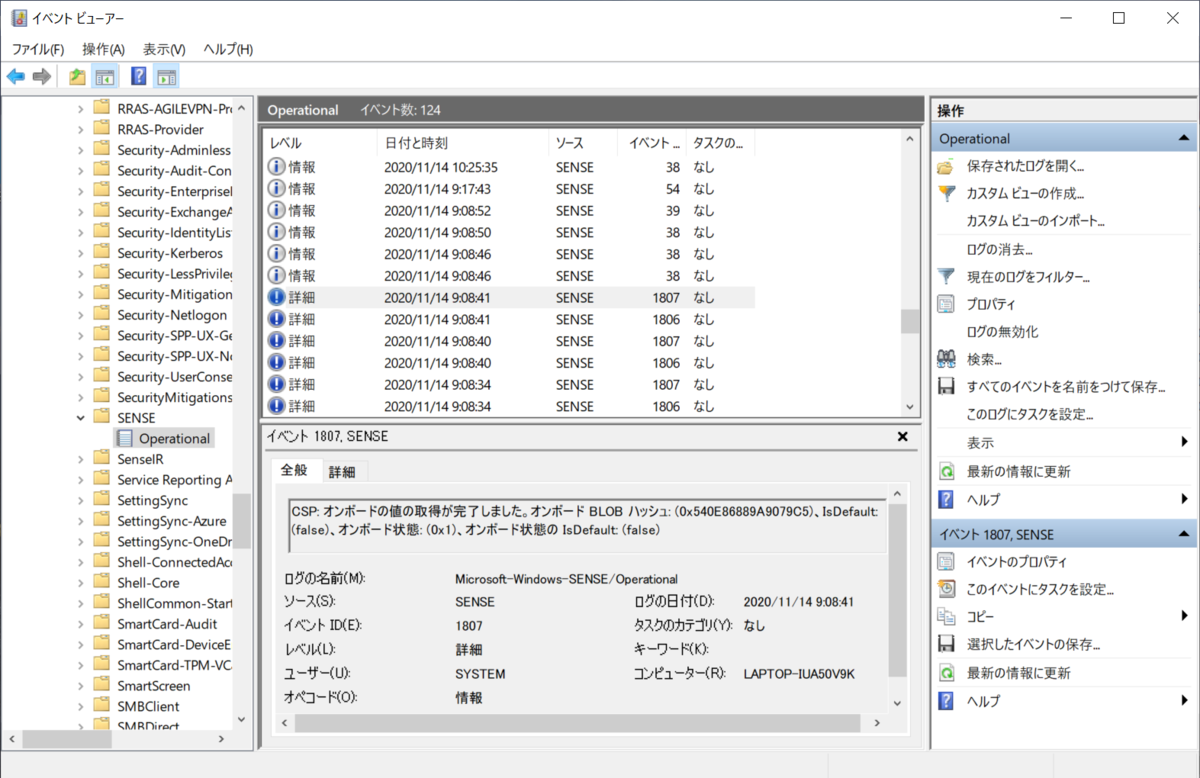Click ログの消去... action
The height and width of the screenshot is (778, 1200).
point(999,249)
